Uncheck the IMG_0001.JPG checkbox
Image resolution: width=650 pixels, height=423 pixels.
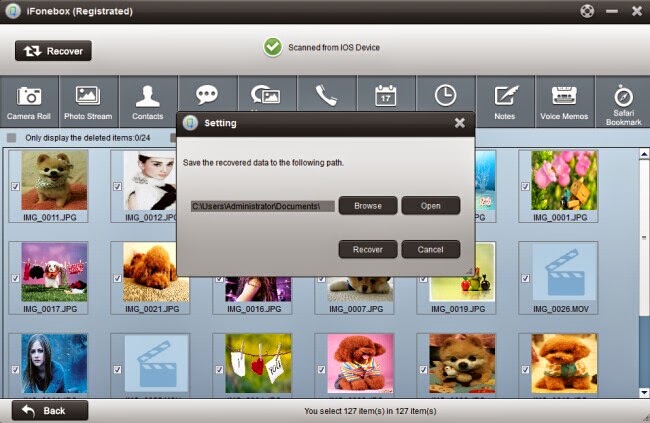[x=525, y=187]
